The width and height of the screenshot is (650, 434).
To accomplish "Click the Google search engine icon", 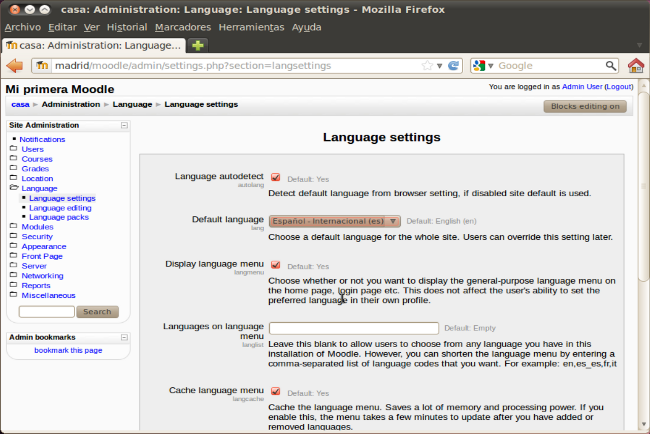I will [481, 66].
